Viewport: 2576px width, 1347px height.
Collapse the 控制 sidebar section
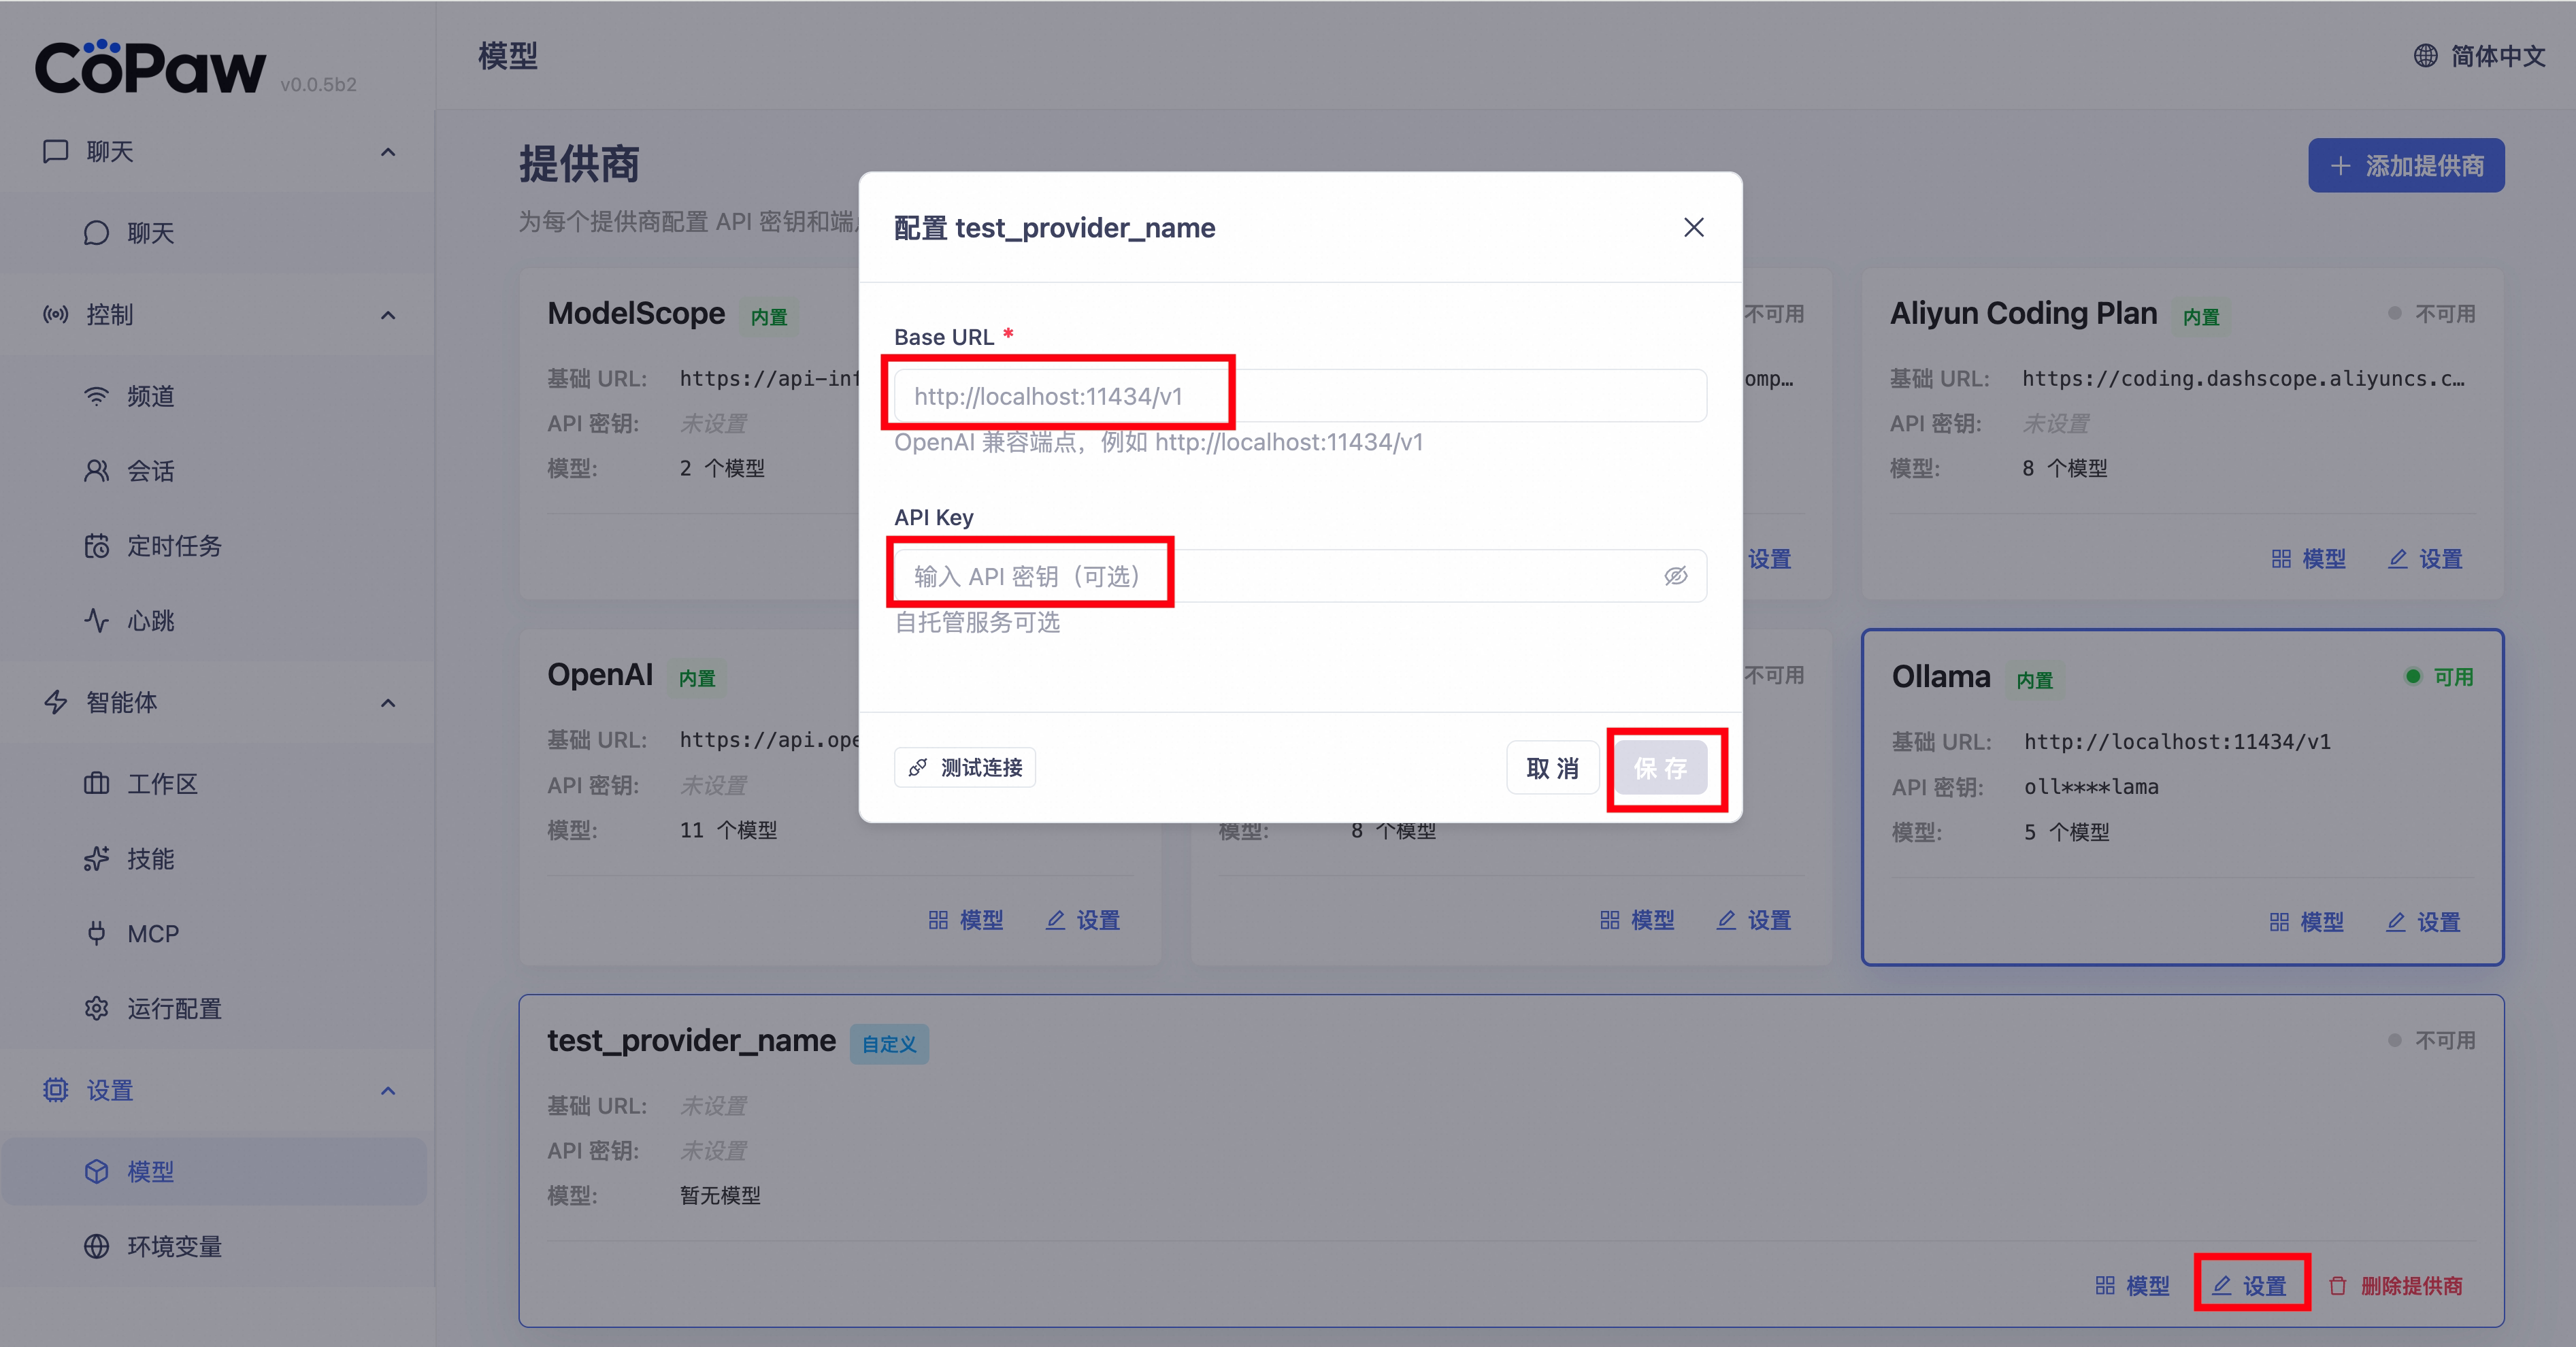[388, 315]
